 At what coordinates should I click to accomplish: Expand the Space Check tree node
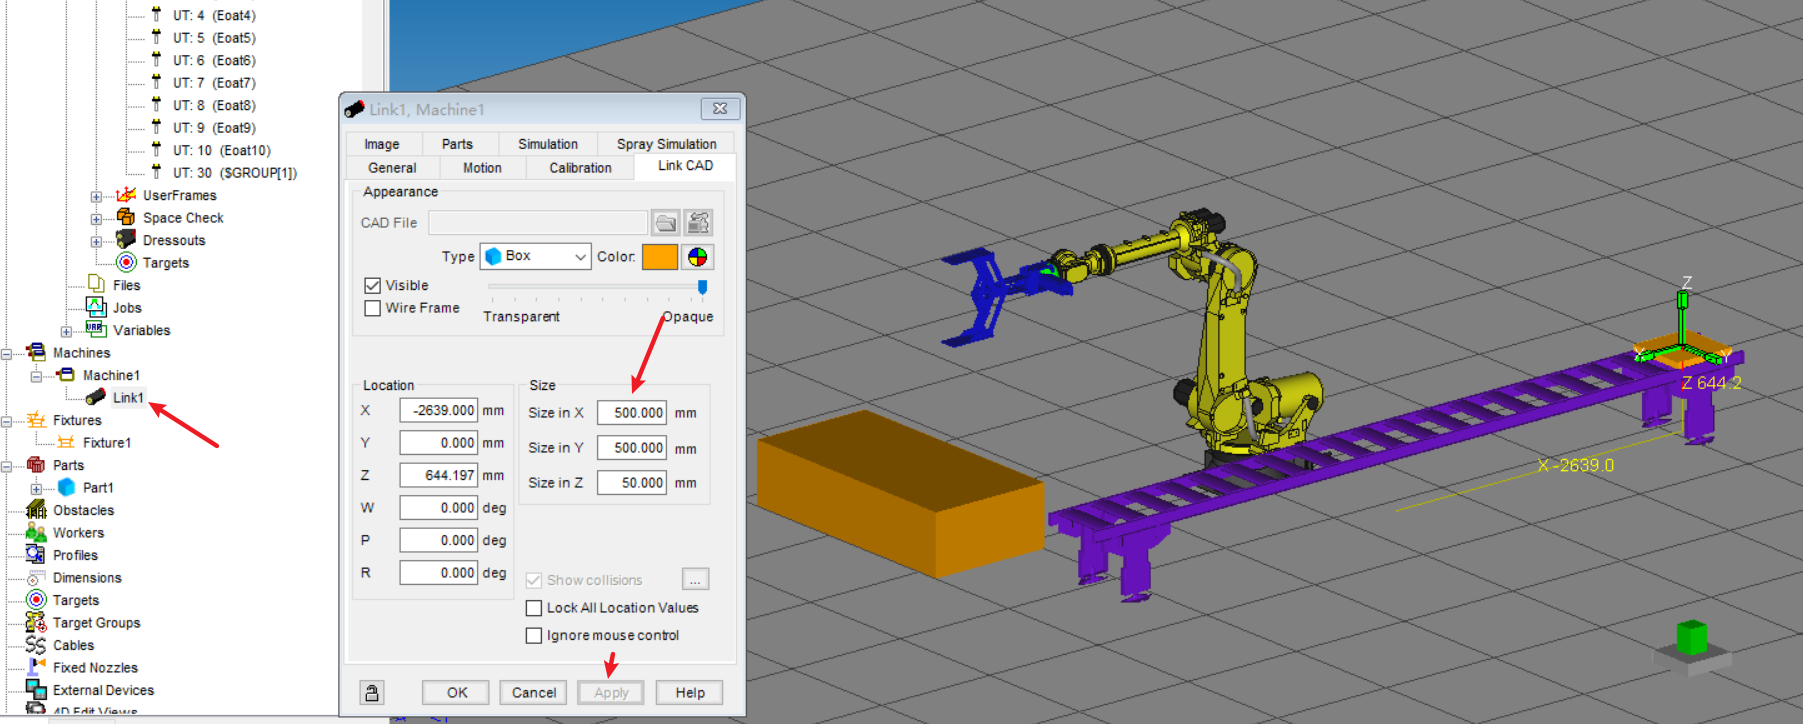pos(96,218)
